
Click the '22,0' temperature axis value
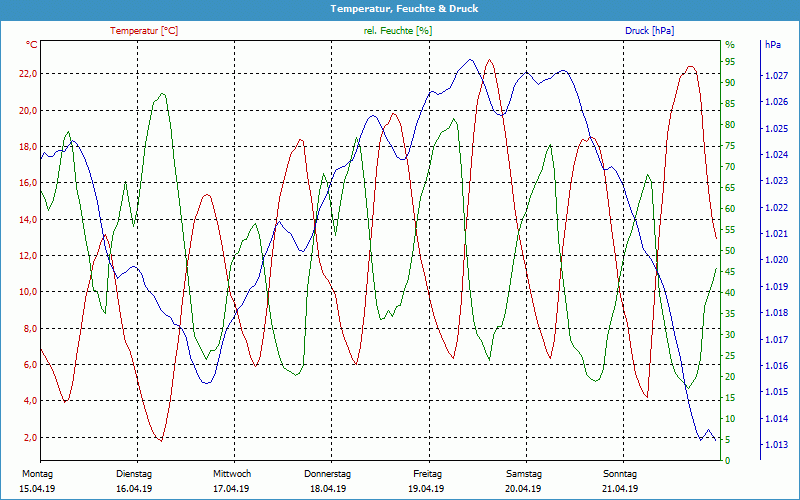(x=28, y=74)
